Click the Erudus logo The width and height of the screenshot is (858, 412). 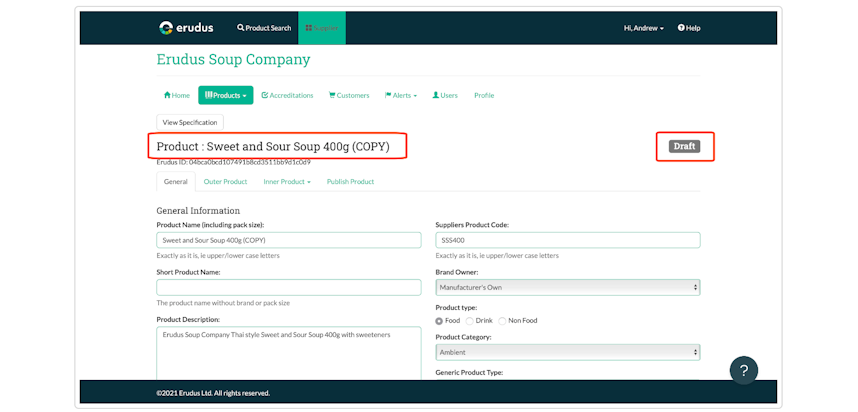186,28
